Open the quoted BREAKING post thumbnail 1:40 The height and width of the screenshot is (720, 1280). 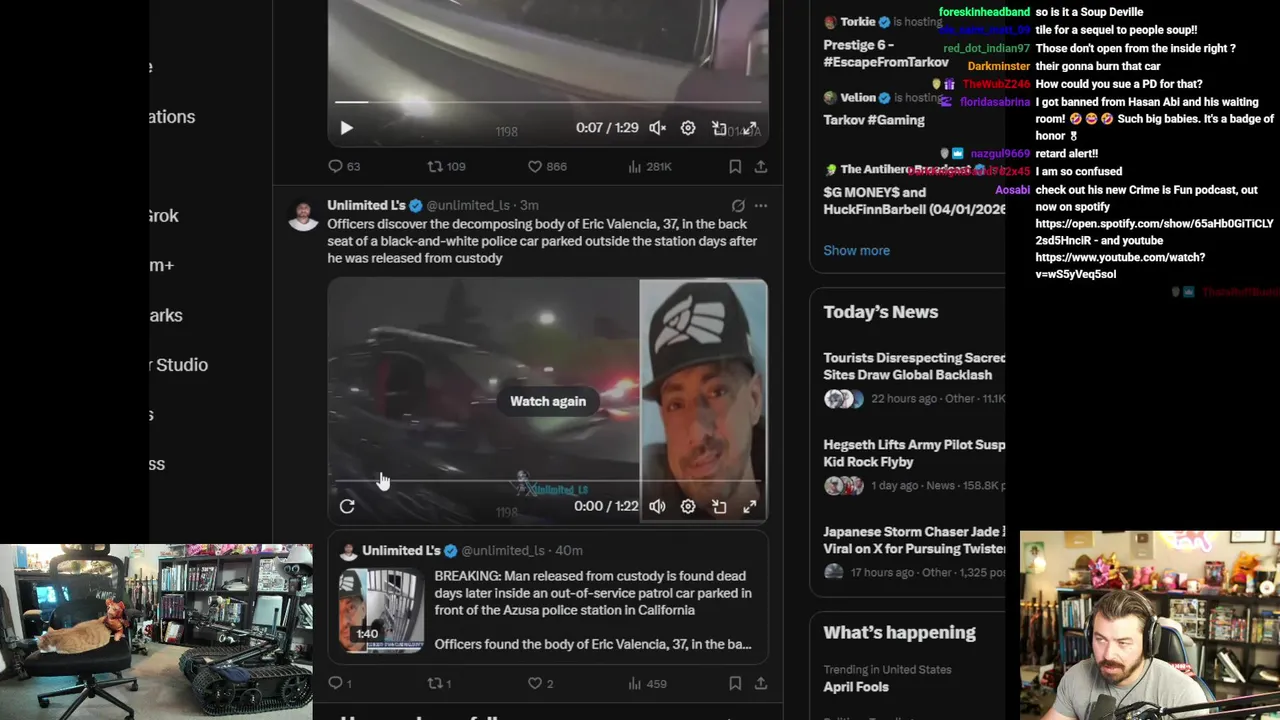[x=381, y=610]
